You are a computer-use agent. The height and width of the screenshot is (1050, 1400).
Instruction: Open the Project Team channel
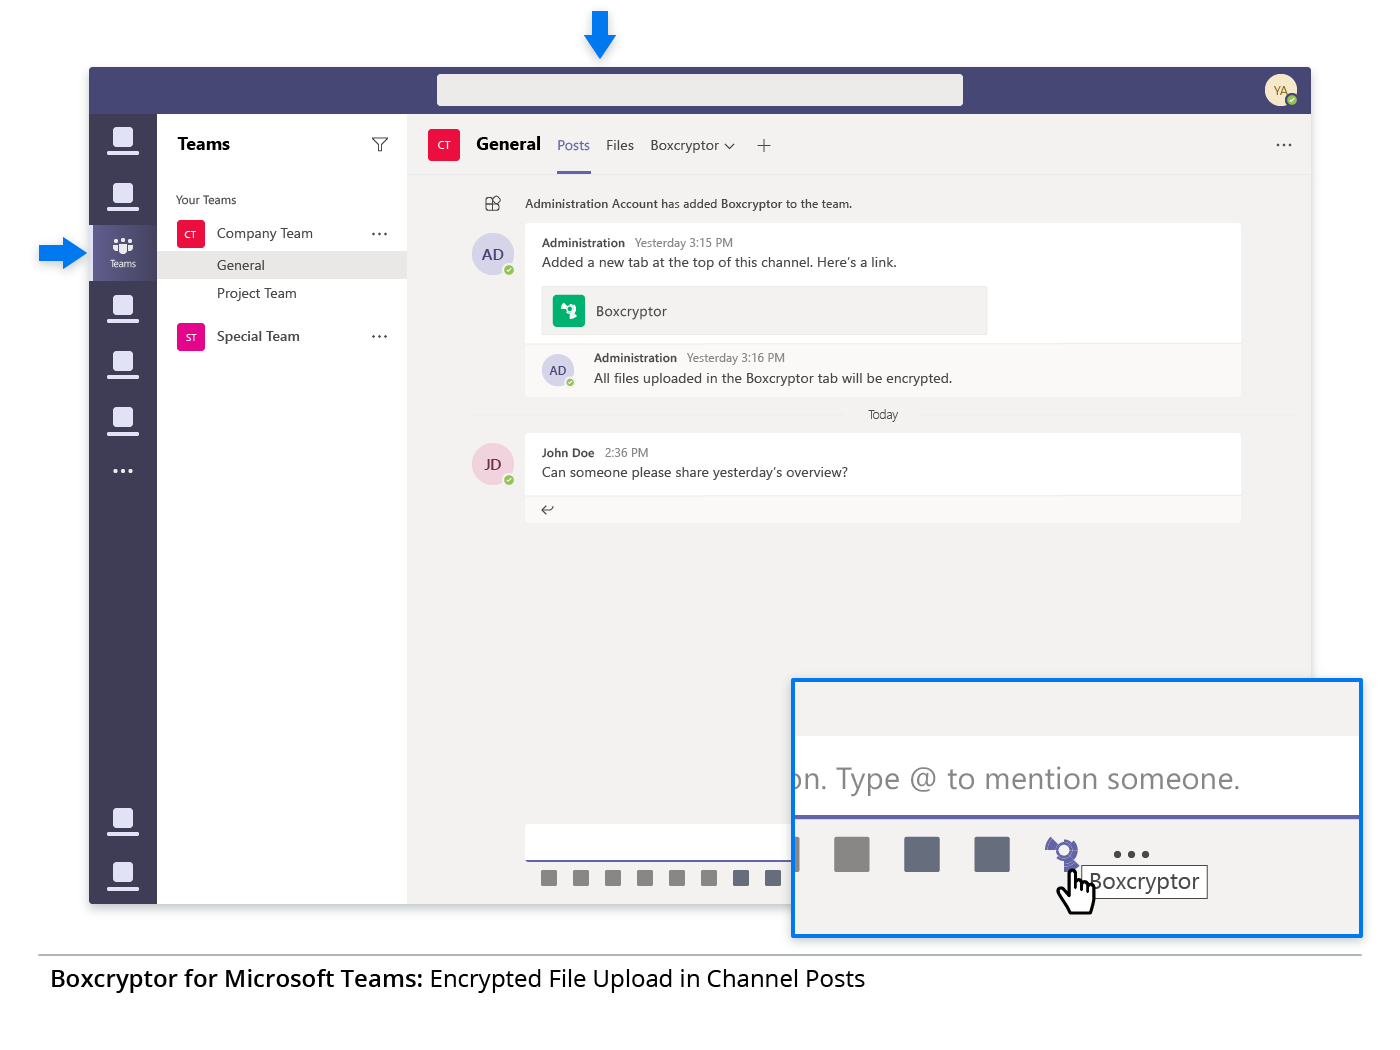coord(257,294)
